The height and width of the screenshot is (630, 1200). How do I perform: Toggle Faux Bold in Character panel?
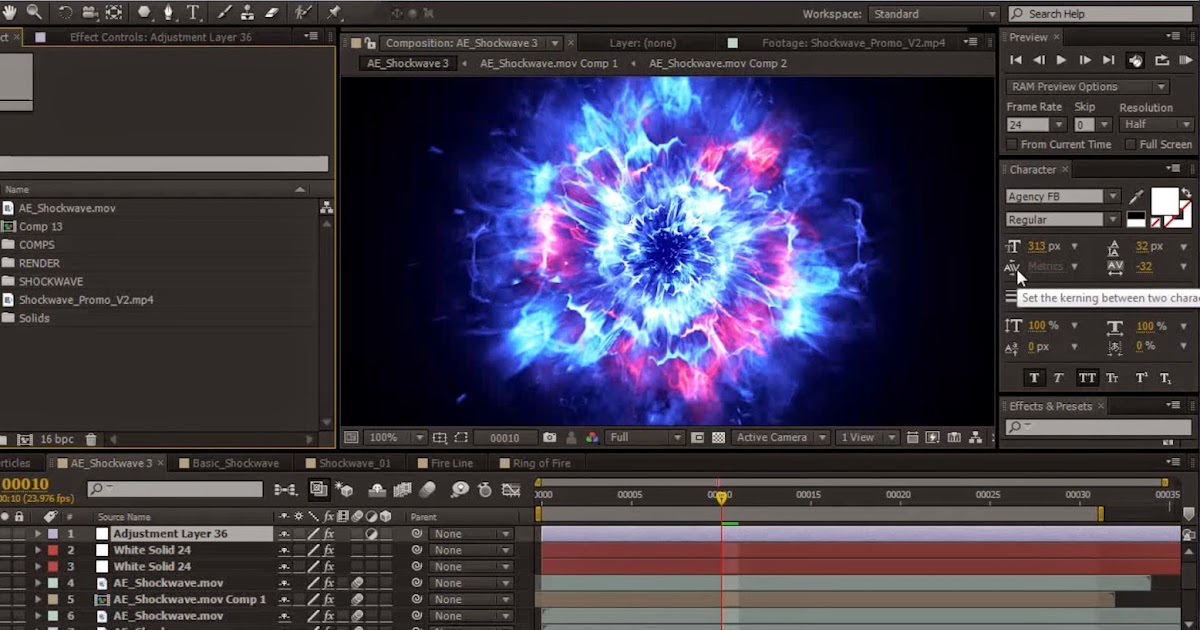pos(1034,378)
